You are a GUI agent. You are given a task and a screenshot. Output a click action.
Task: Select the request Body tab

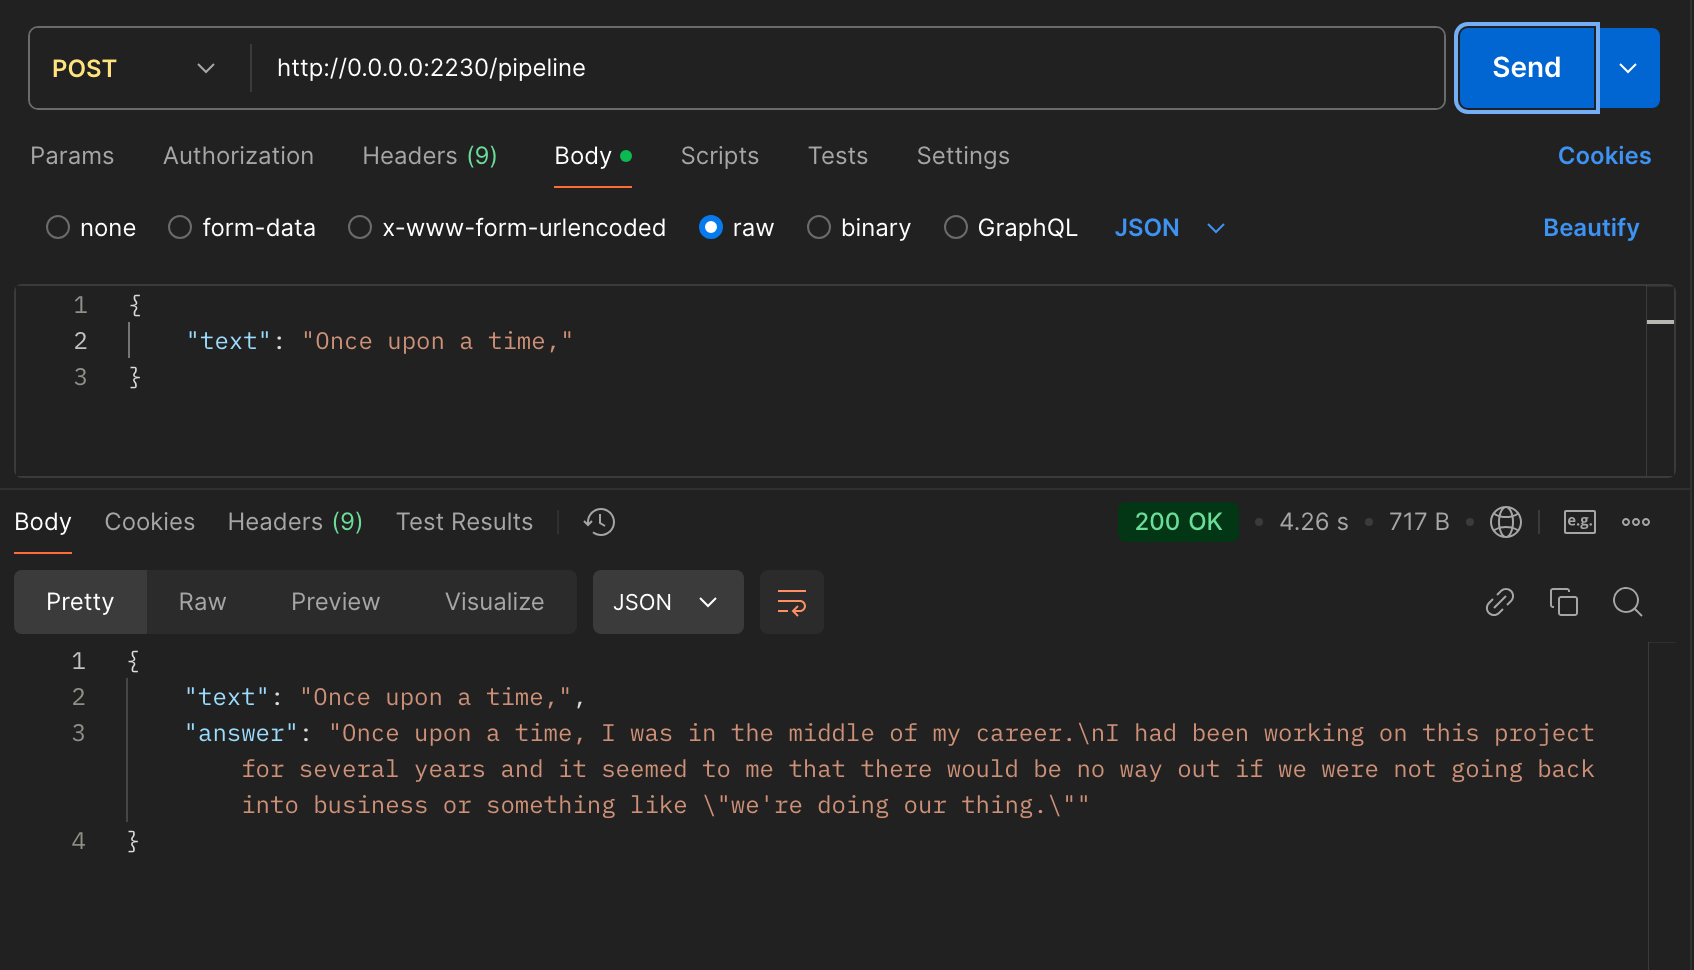click(x=593, y=156)
